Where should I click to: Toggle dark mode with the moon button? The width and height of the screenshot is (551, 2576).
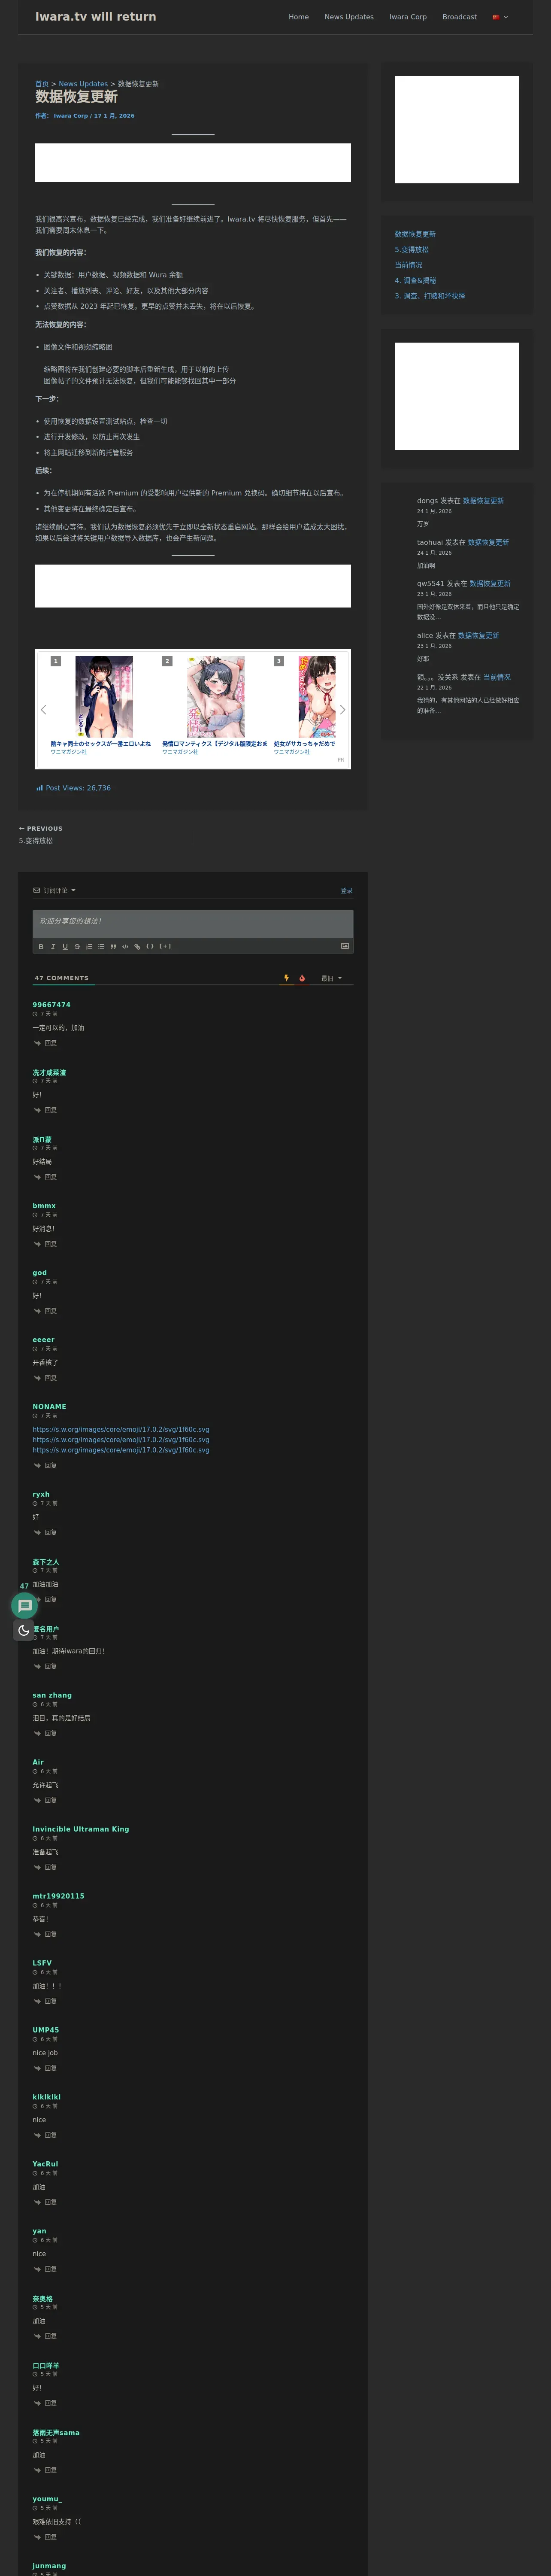24,1630
